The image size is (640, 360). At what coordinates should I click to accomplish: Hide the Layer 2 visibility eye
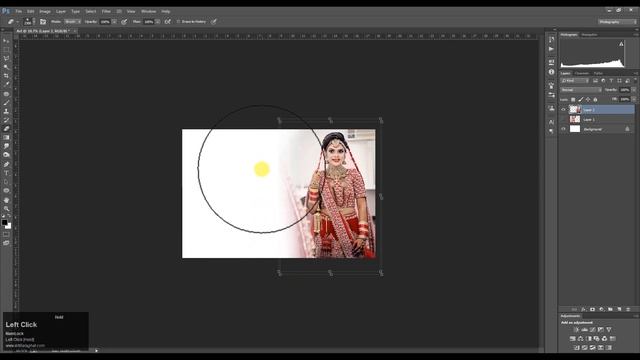(563, 109)
